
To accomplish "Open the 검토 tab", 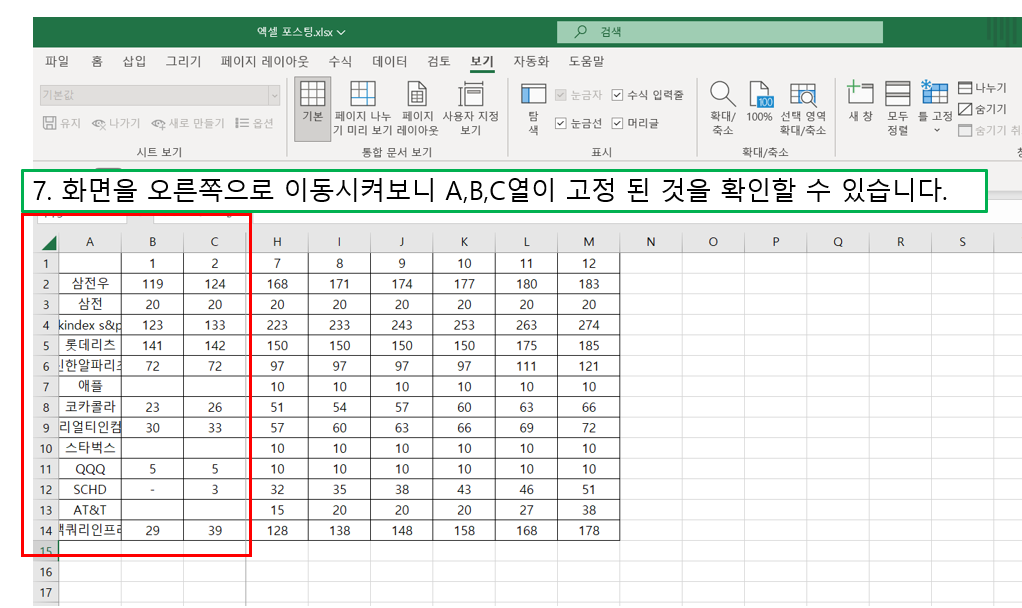I will point(439,61).
